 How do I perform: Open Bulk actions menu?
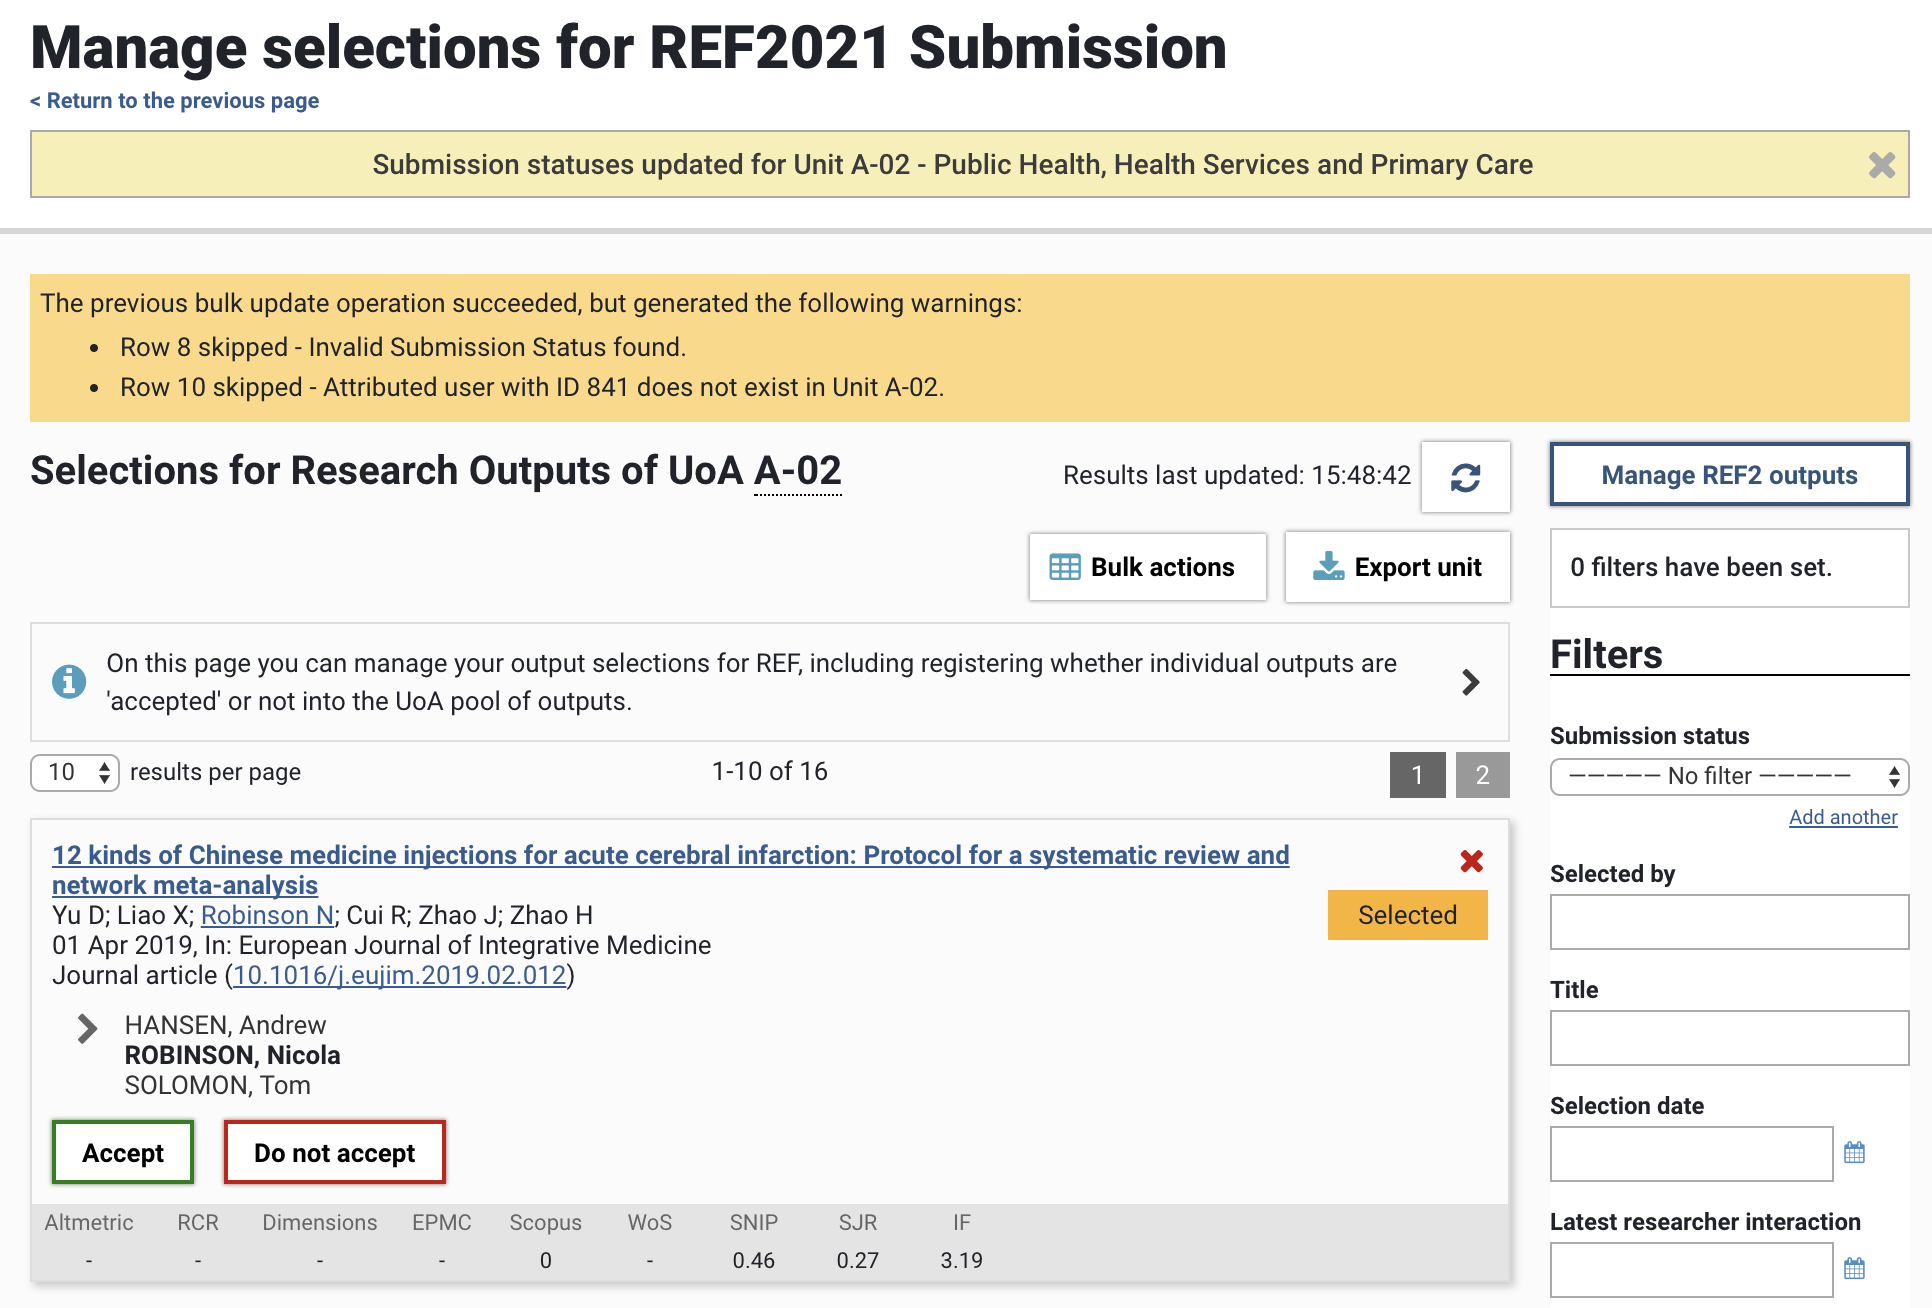(x=1147, y=567)
